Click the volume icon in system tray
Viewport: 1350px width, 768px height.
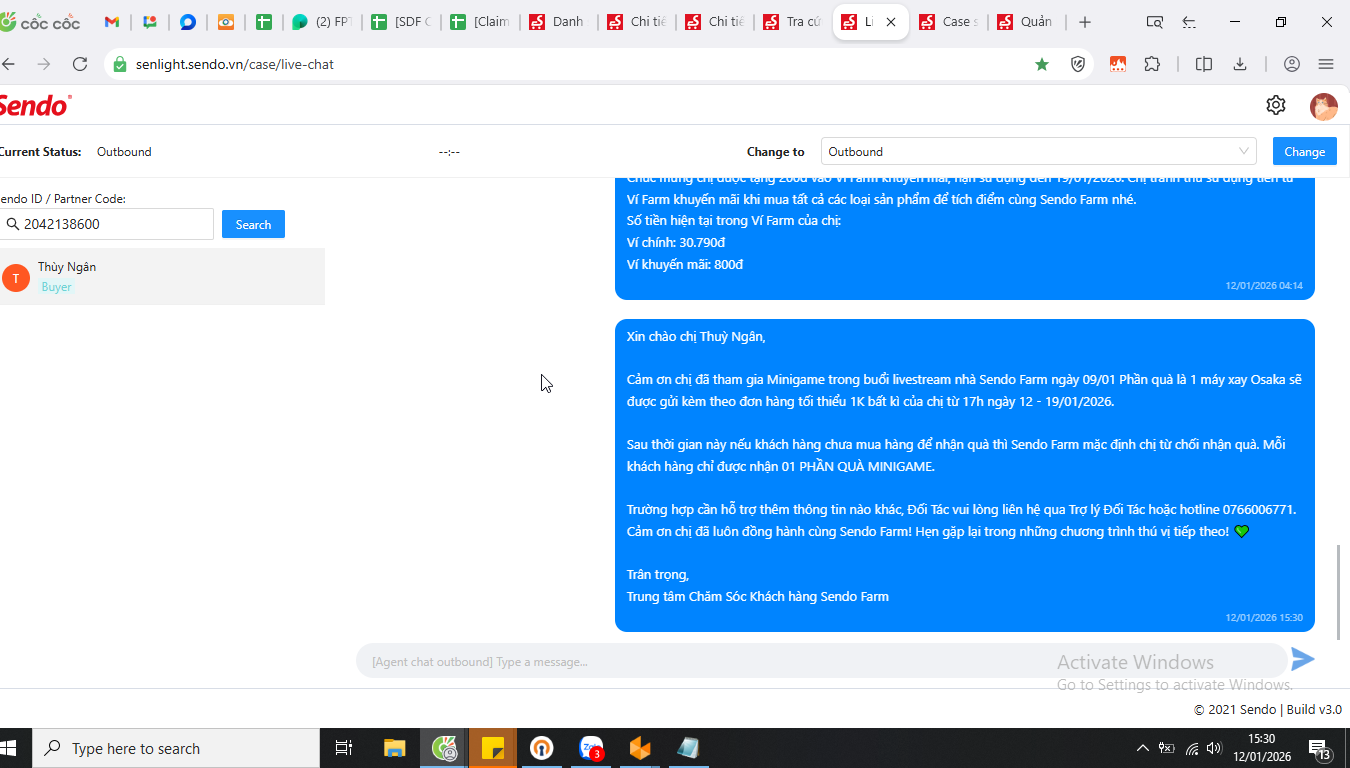tap(1215, 748)
